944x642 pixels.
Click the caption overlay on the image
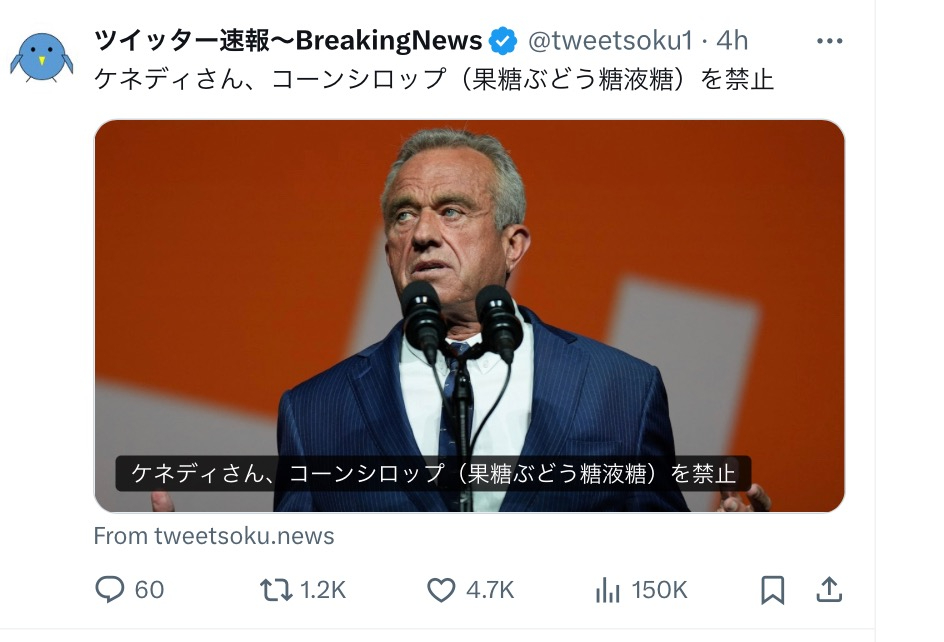[433, 473]
